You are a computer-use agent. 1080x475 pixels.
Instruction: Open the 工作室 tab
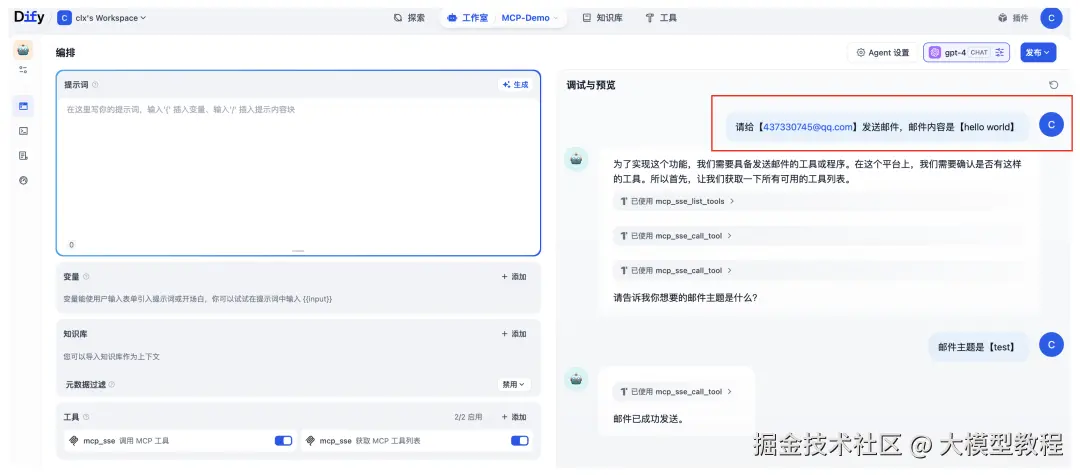(x=468, y=18)
